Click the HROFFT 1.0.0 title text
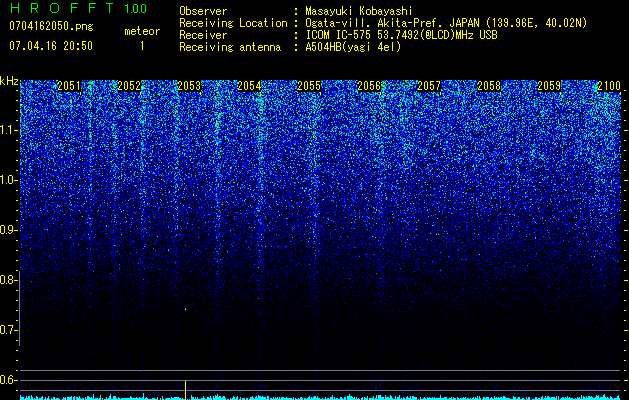Screen dimensions: 629x400 coord(78,8)
